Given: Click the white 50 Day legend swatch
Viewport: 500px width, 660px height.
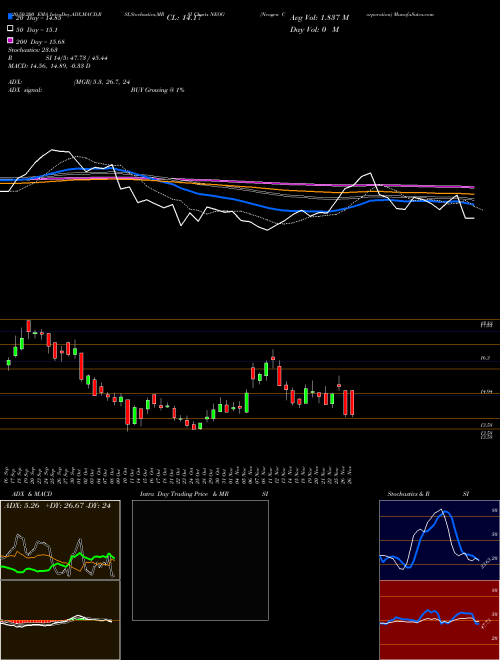Looking at the screenshot, I should pos(10,29).
